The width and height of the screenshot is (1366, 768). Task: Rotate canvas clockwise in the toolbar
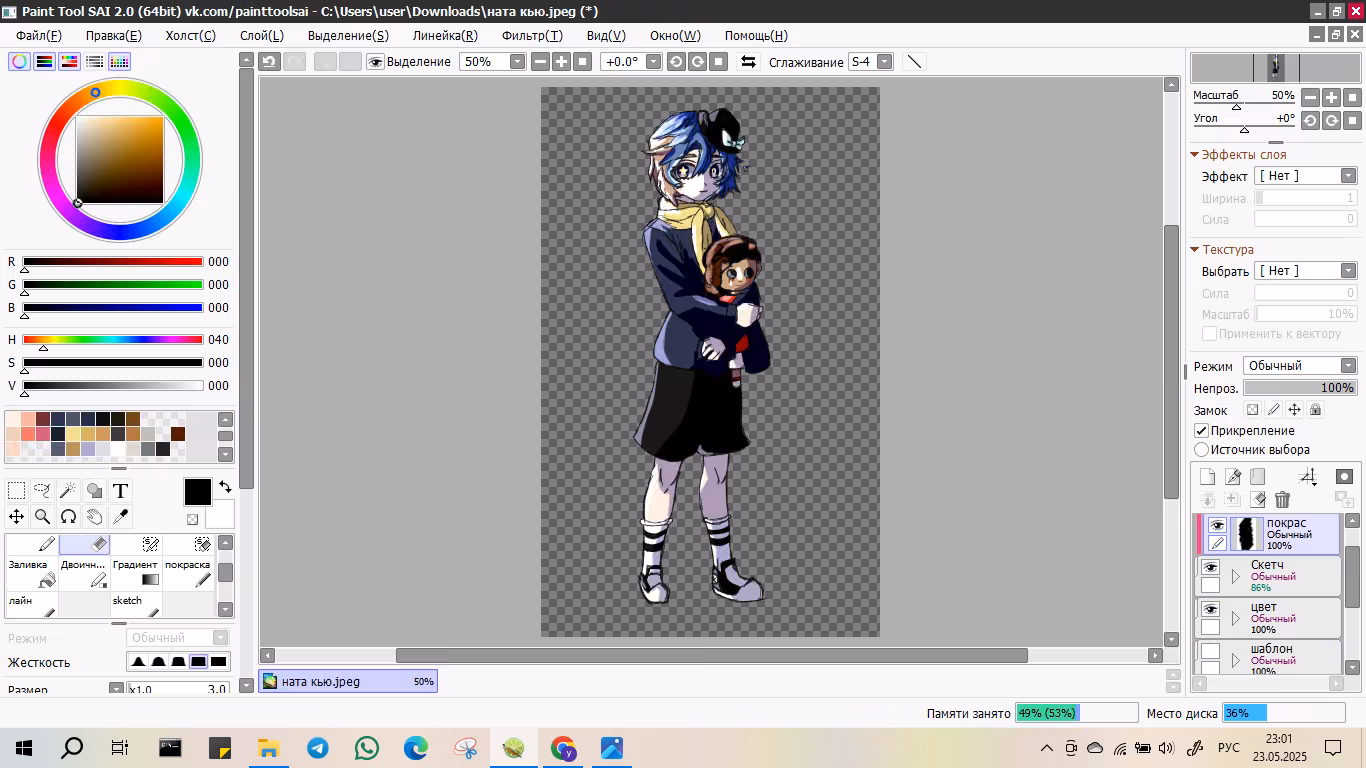coord(697,62)
